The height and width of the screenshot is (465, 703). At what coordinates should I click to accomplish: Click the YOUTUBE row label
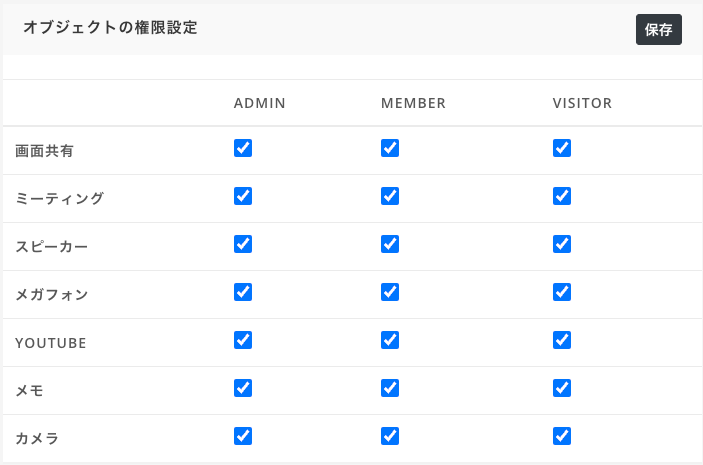point(51,343)
